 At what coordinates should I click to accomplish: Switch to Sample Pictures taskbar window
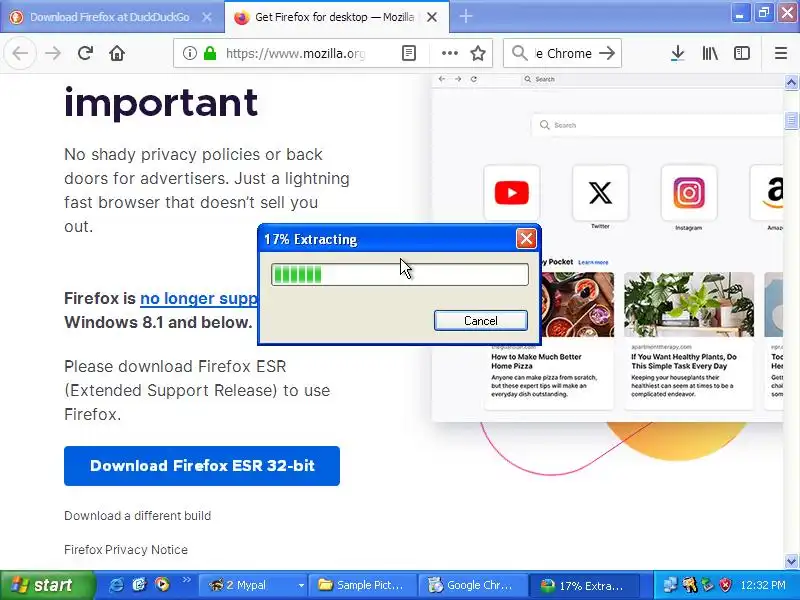pyautogui.click(x=362, y=585)
